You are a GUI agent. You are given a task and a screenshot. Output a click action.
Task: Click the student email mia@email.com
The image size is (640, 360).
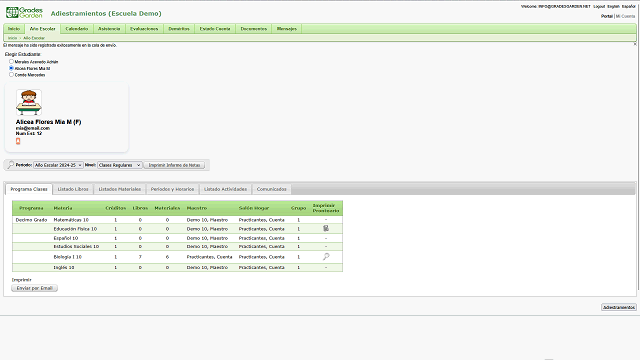click(33, 128)
